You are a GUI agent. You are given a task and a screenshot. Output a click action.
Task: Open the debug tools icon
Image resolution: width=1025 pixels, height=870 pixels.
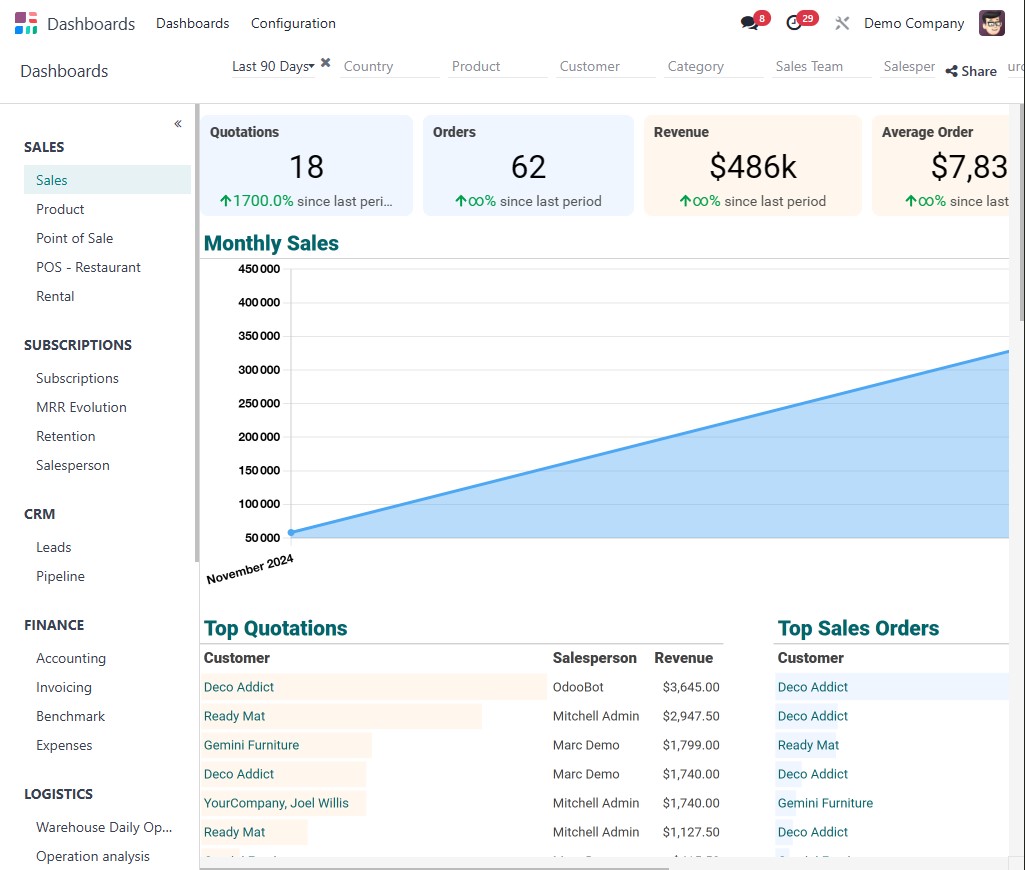(842, 24)
